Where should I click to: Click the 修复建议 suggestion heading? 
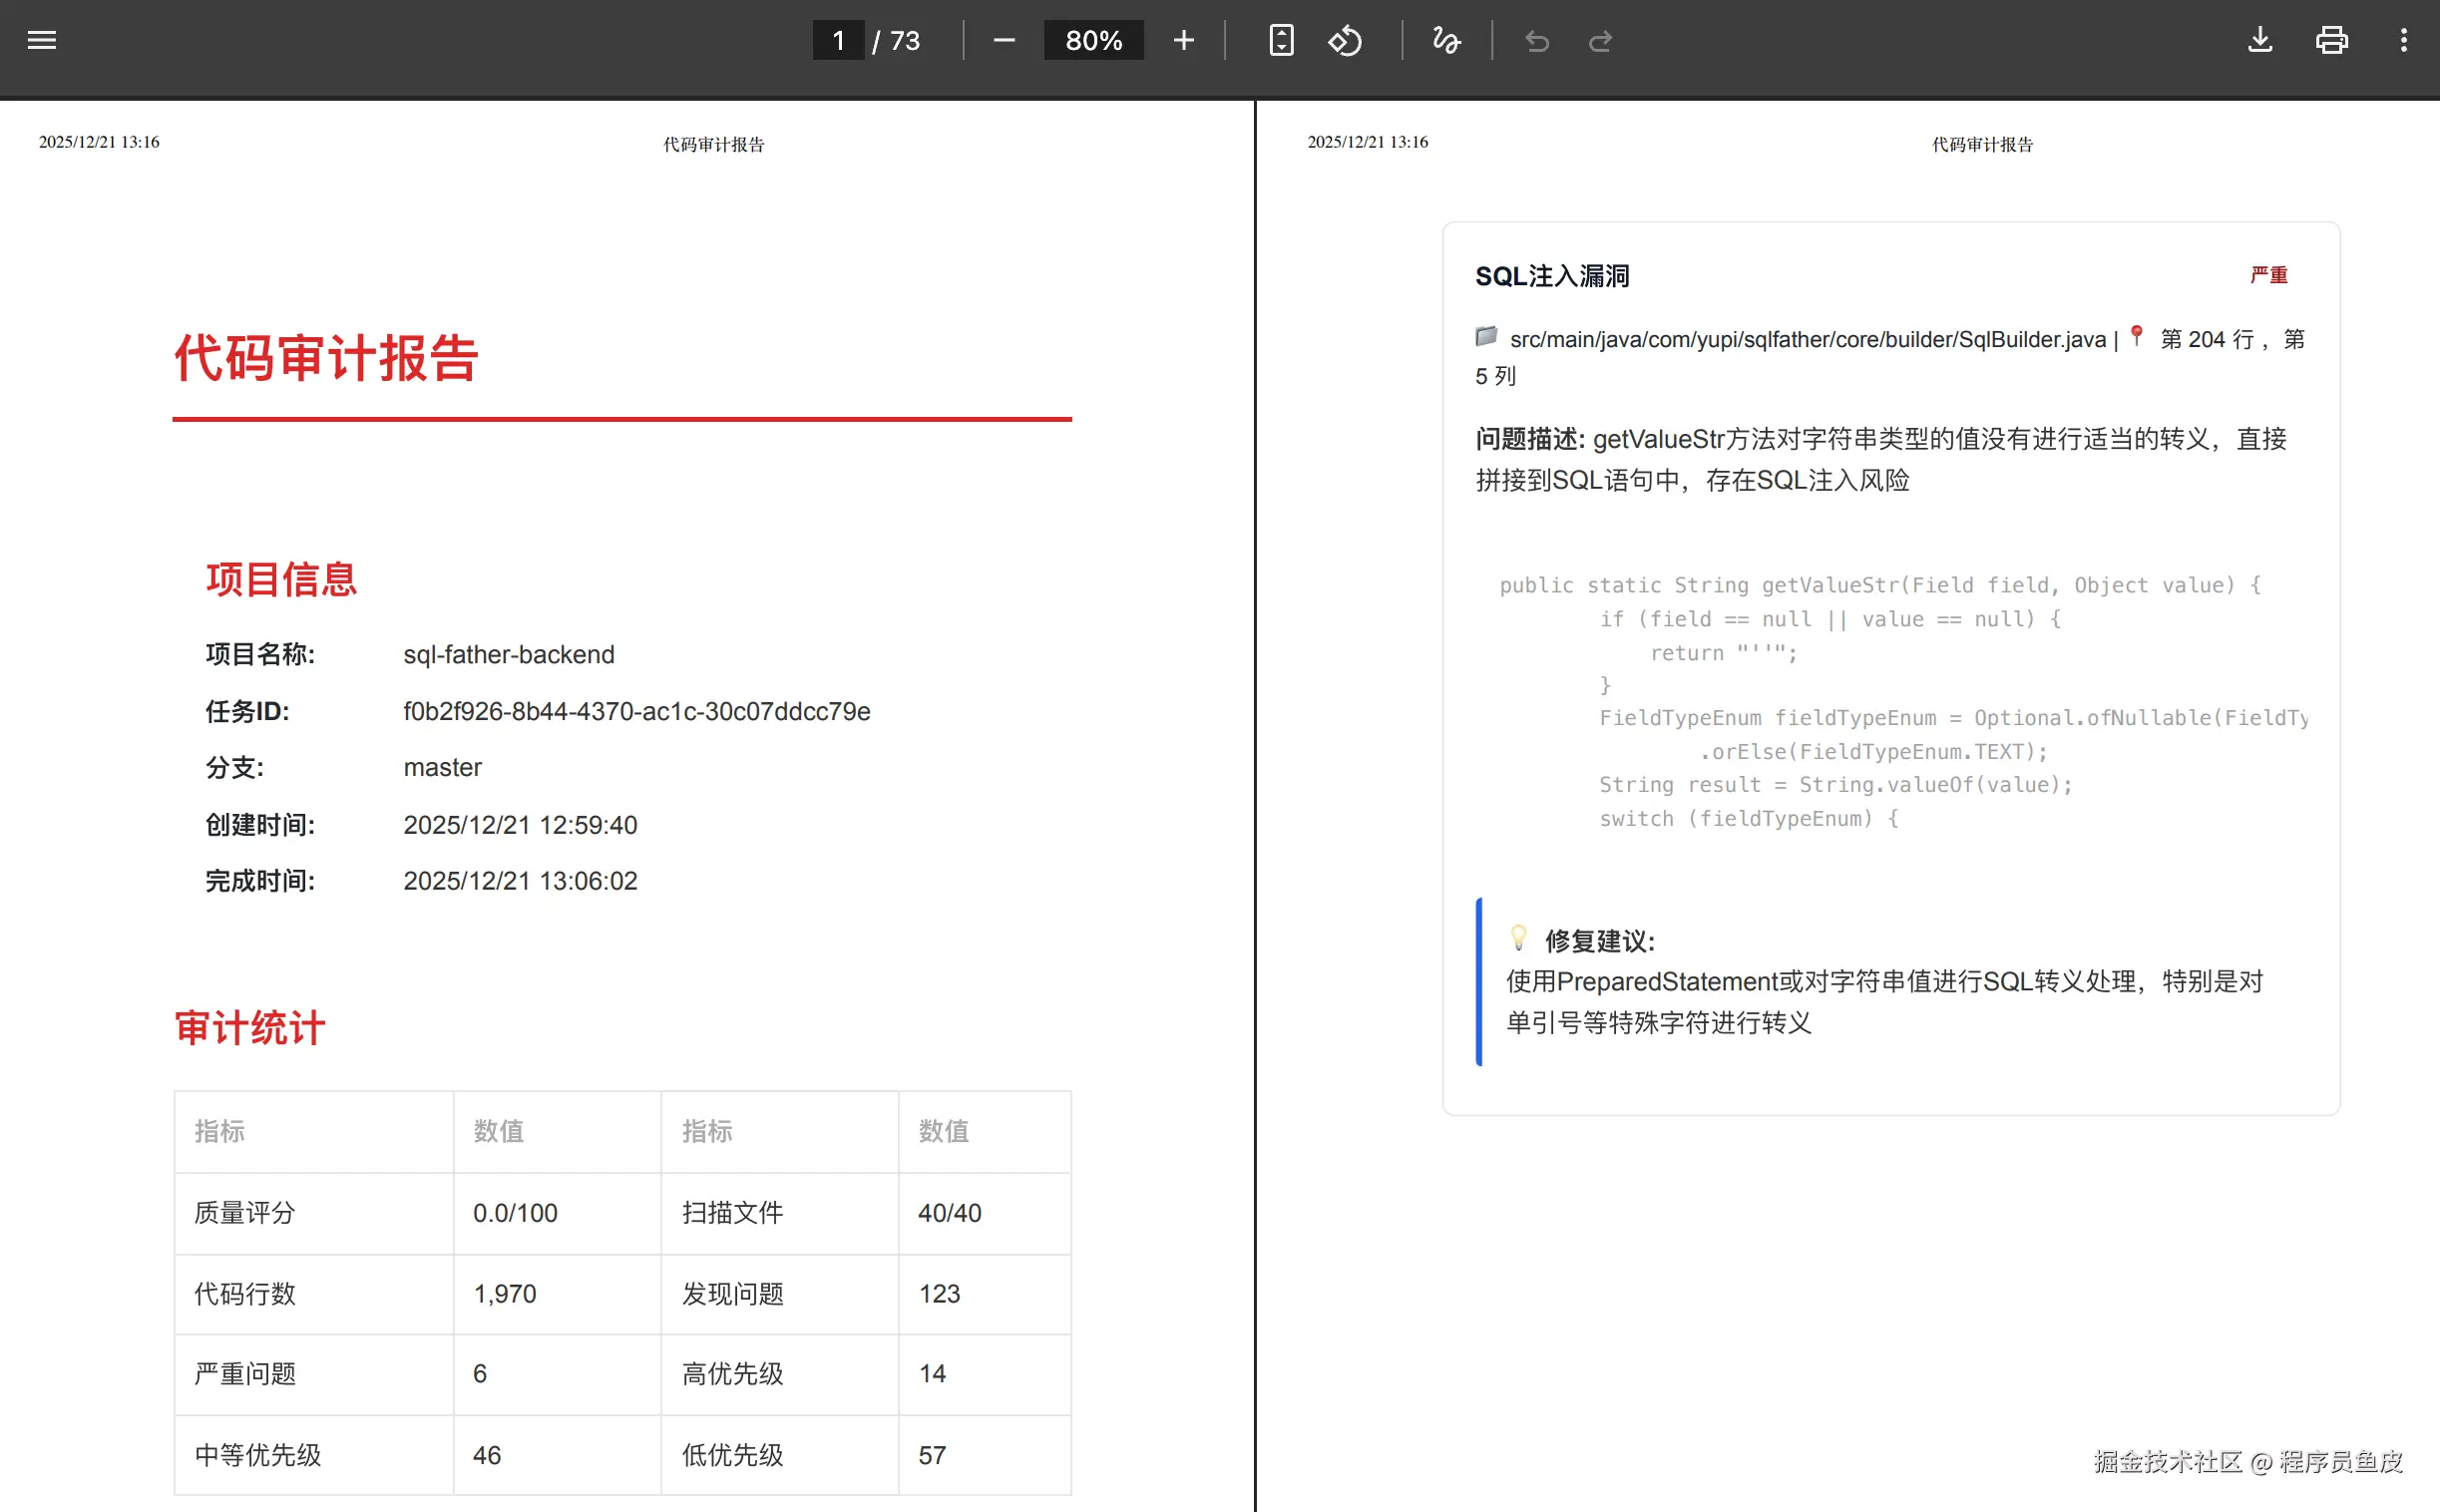1599,941
